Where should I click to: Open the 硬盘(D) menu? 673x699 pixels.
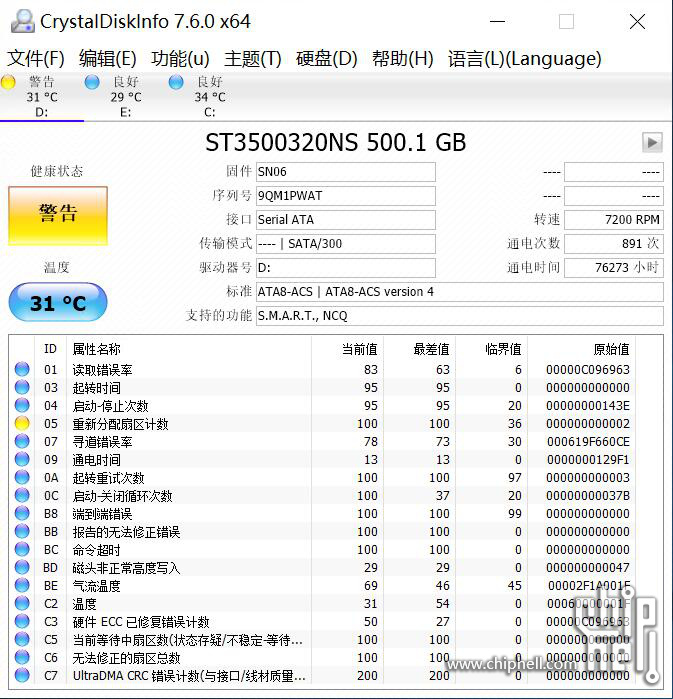tap(327, 58)
